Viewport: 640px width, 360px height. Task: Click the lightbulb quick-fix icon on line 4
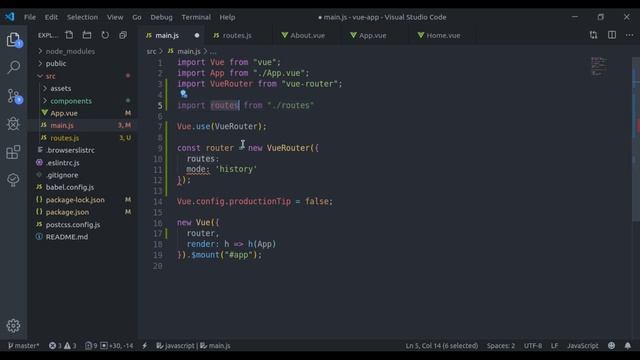(184, 94)
